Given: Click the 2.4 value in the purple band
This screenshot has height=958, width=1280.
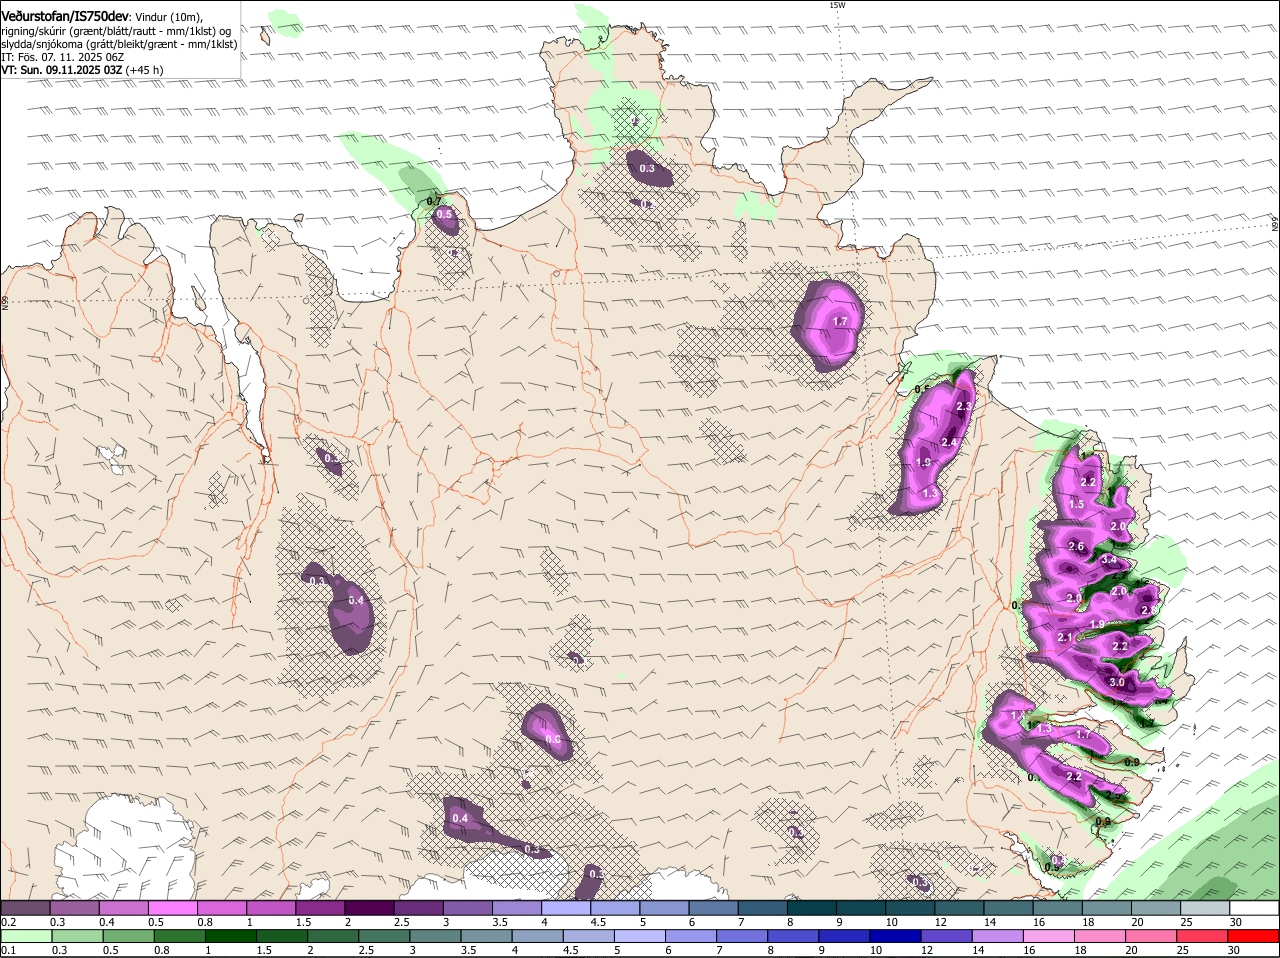Looking at the screenshot, I should (x=950, y=443).
